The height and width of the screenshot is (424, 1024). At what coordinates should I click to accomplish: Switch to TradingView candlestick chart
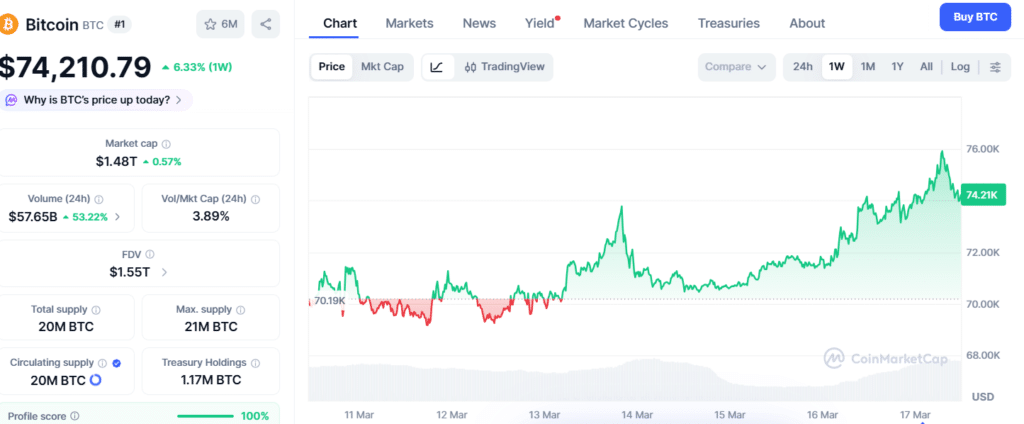pos(504,67)
